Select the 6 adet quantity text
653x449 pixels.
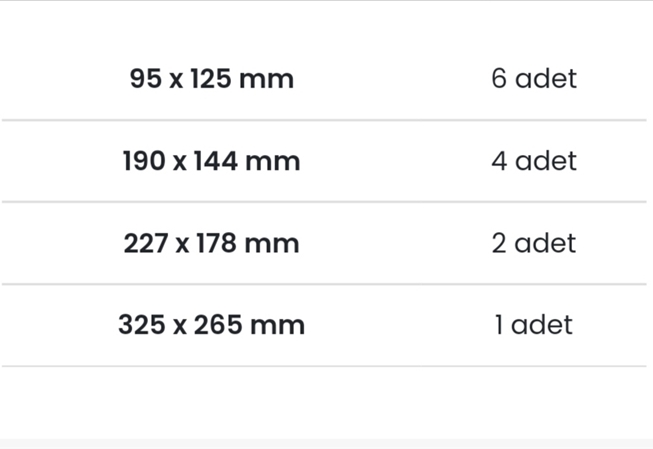tap(534, 78)
